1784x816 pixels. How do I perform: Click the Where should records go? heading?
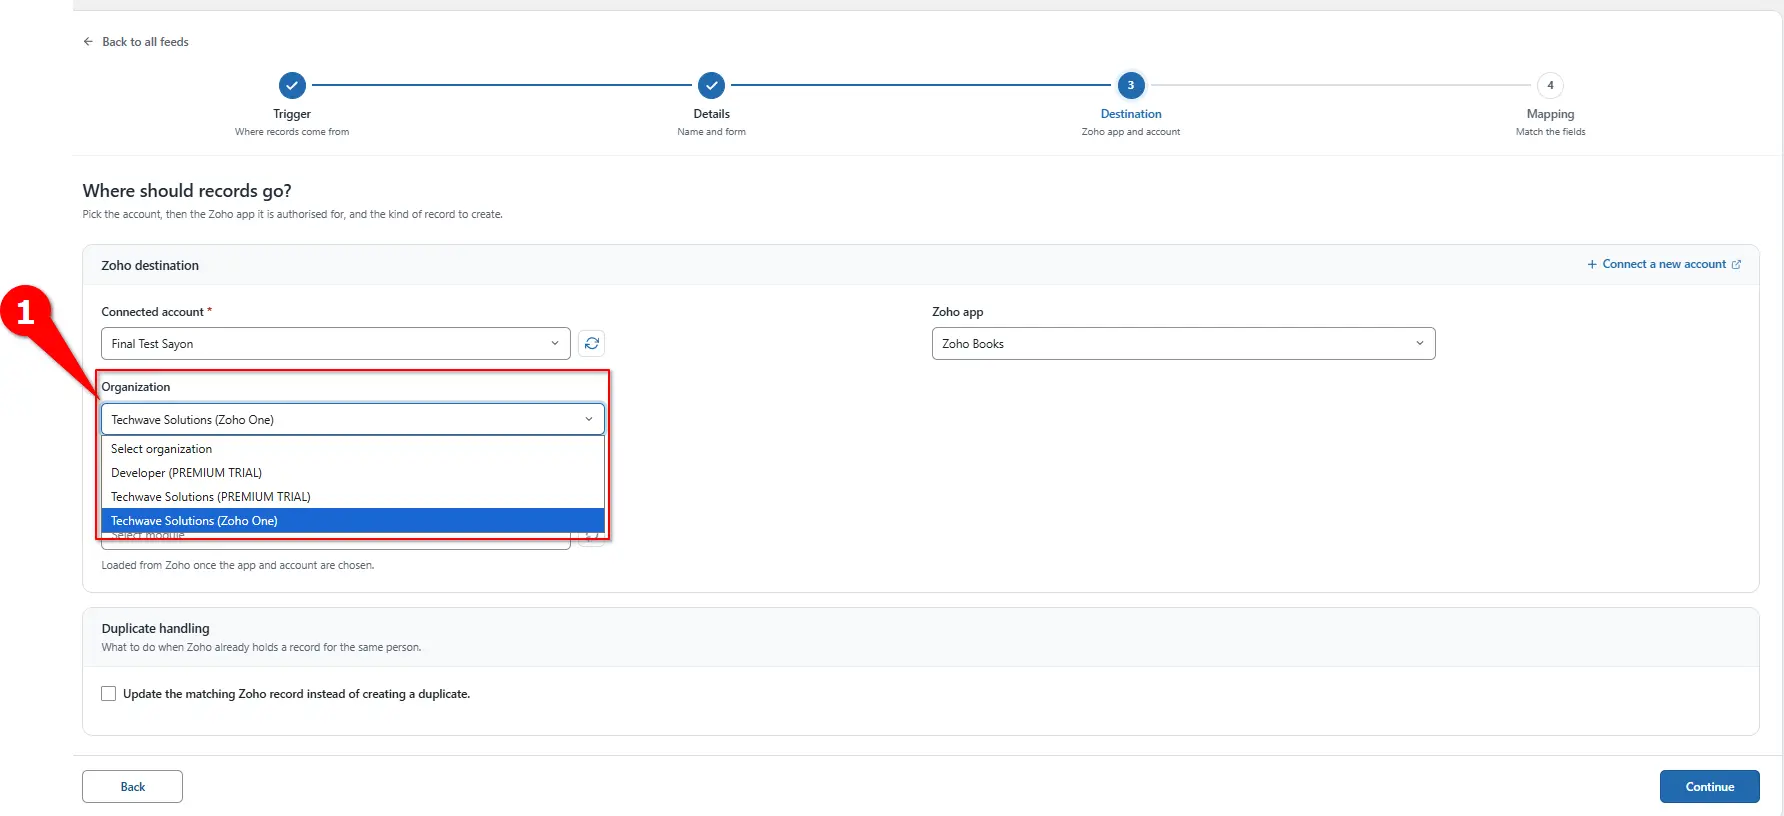point(187,190)
